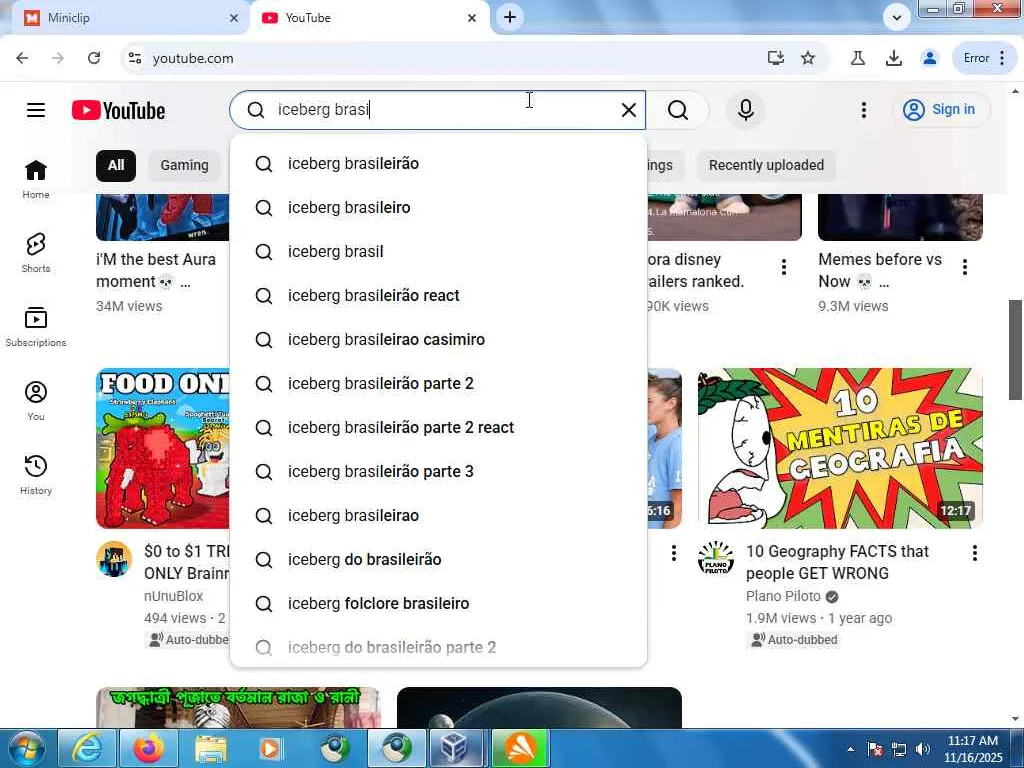Click the Error Chrome menu button
The image size is (1024, 768).
click(985, 58)
